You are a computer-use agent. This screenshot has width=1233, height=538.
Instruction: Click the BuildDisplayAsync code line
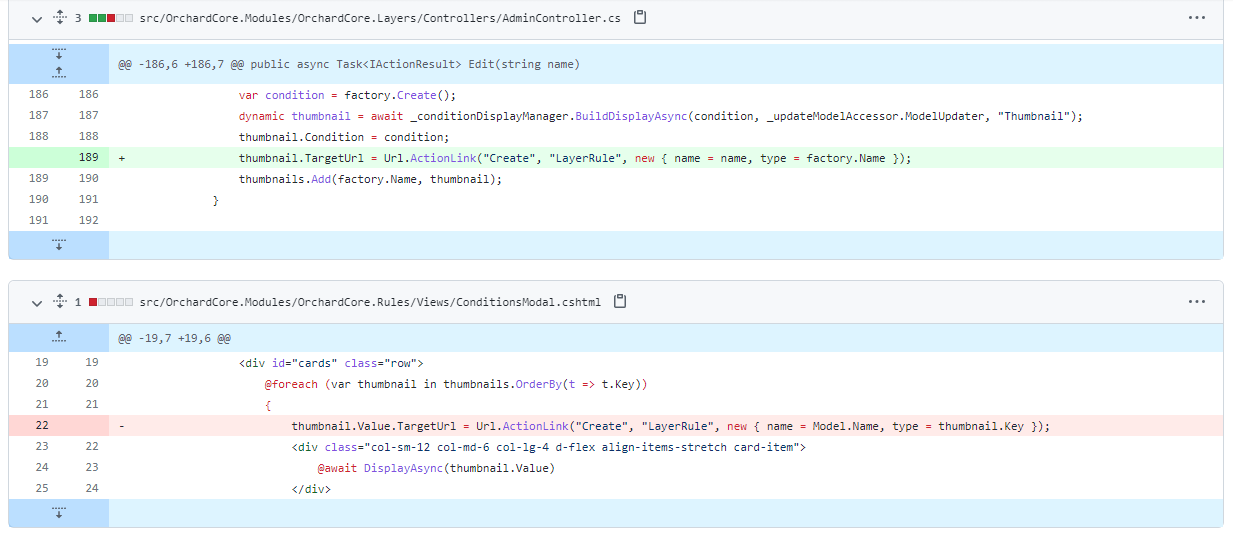(661, 116)
